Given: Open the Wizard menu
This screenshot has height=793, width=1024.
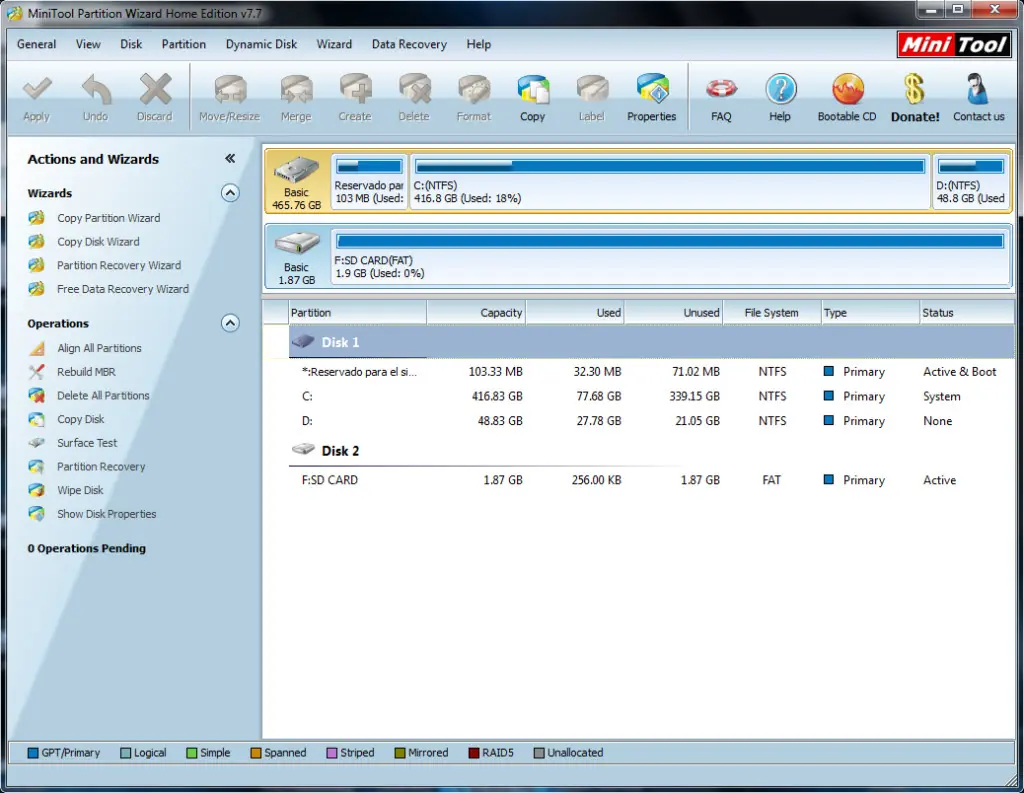Looking at the screenshot, I should [334, 44].
